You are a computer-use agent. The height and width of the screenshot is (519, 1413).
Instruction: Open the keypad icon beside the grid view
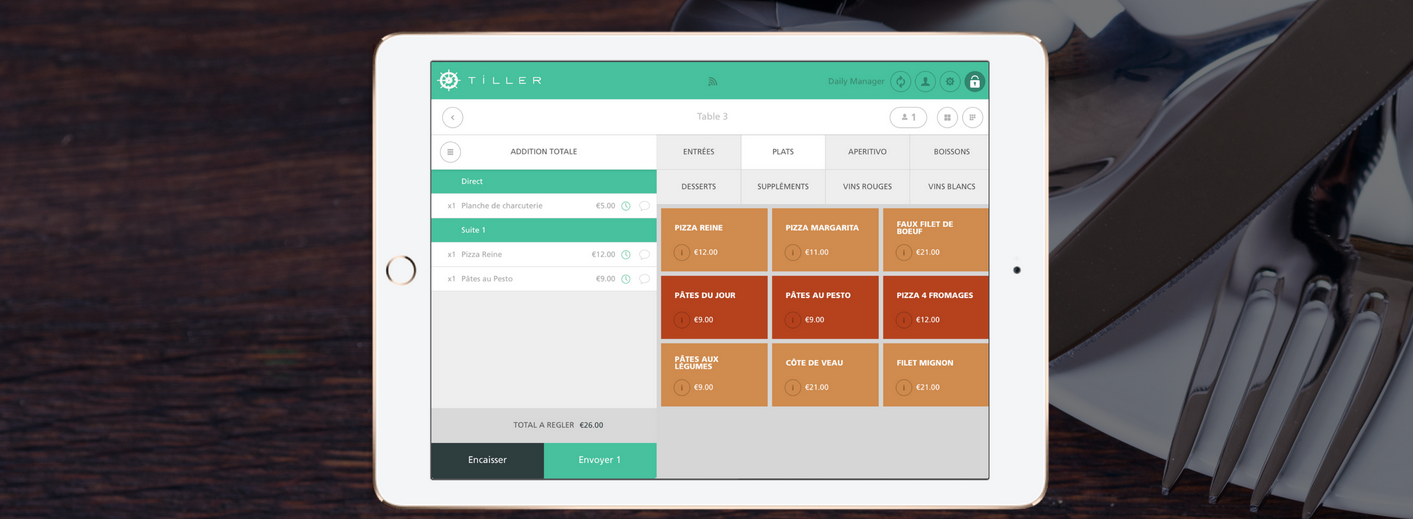[x=972, y=117]
